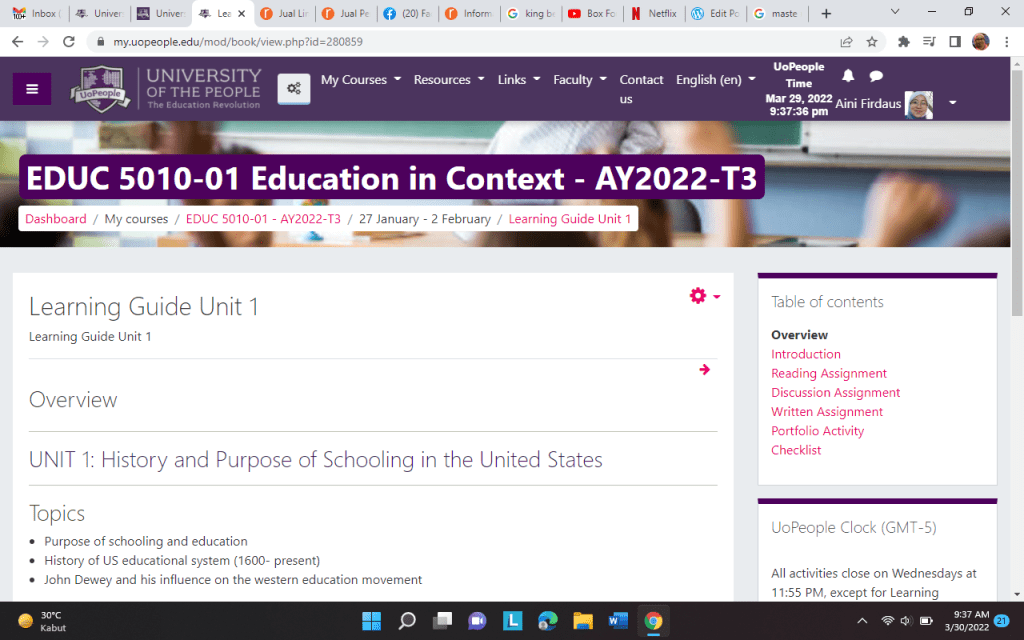1024x640 pixels.
Task: Open the English (en) language selector
Action: click(x=715, y=80)
